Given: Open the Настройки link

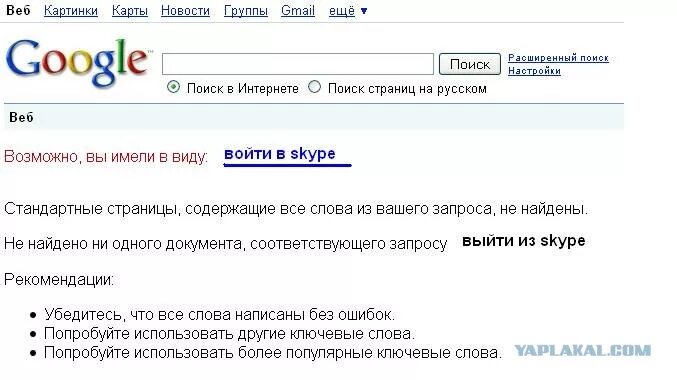Looking at the screenshot, I should (x=534, y=71).
